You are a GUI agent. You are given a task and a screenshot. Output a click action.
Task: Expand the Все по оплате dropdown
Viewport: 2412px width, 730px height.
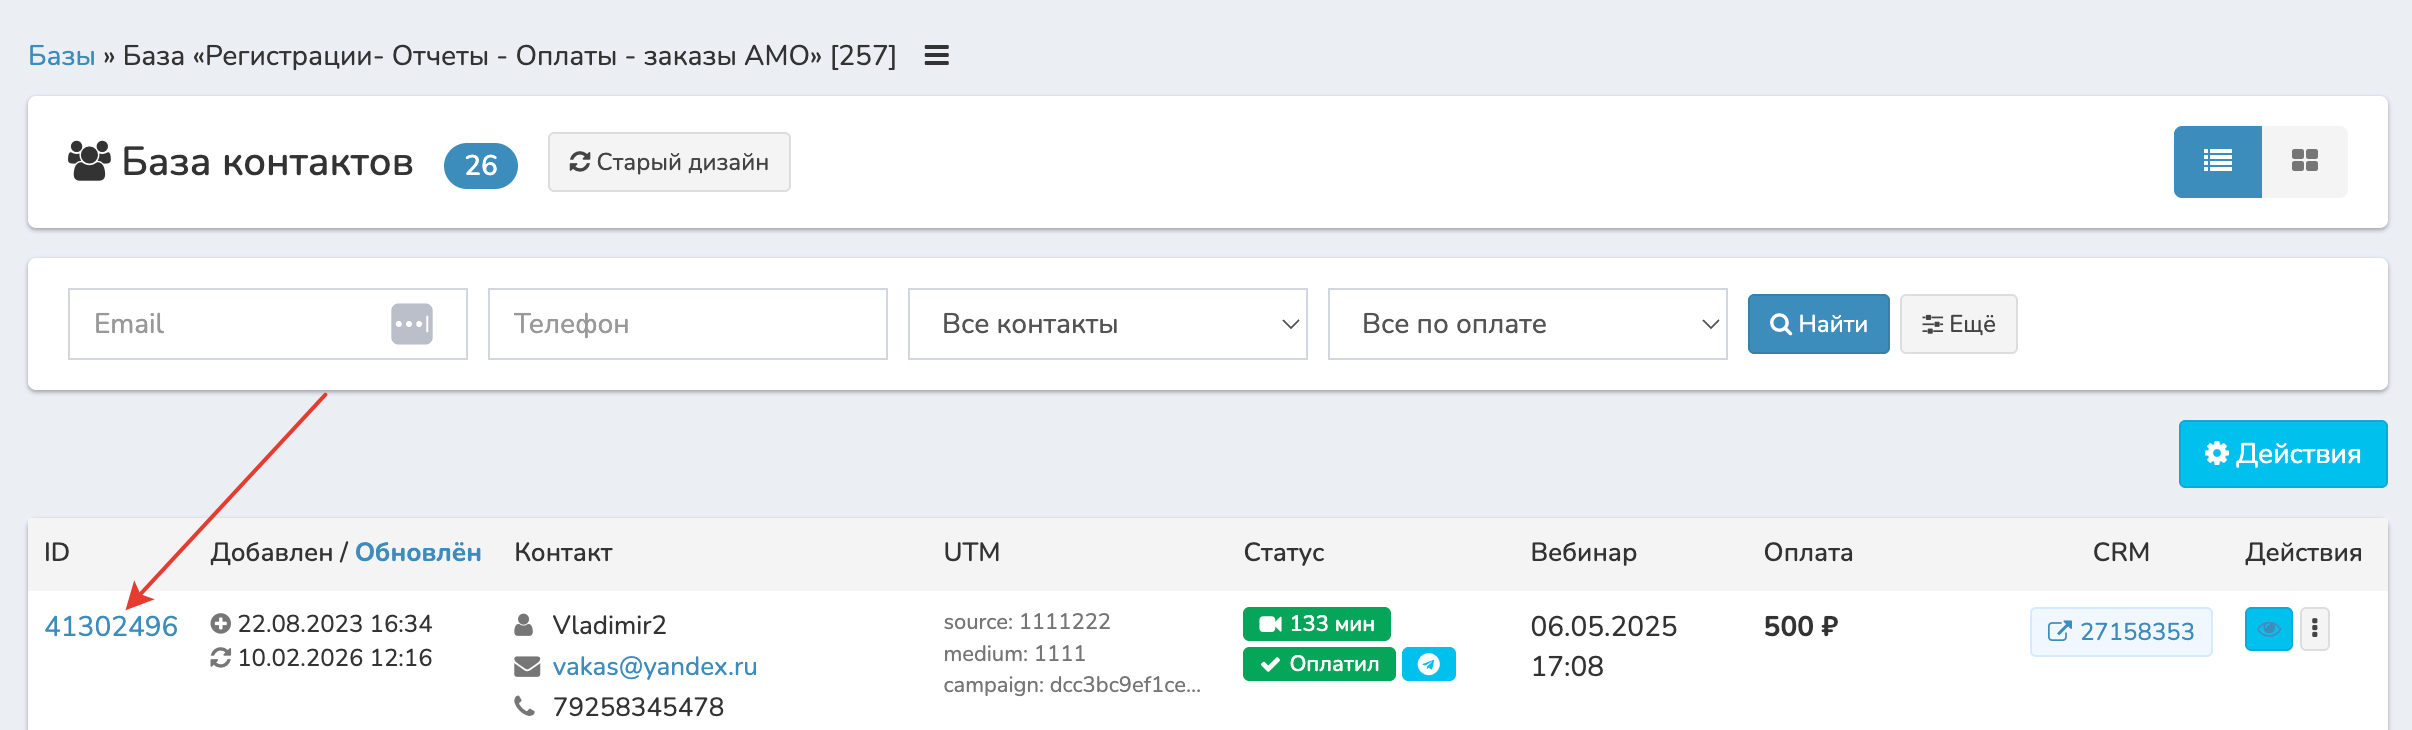[x=1527, y=324]
